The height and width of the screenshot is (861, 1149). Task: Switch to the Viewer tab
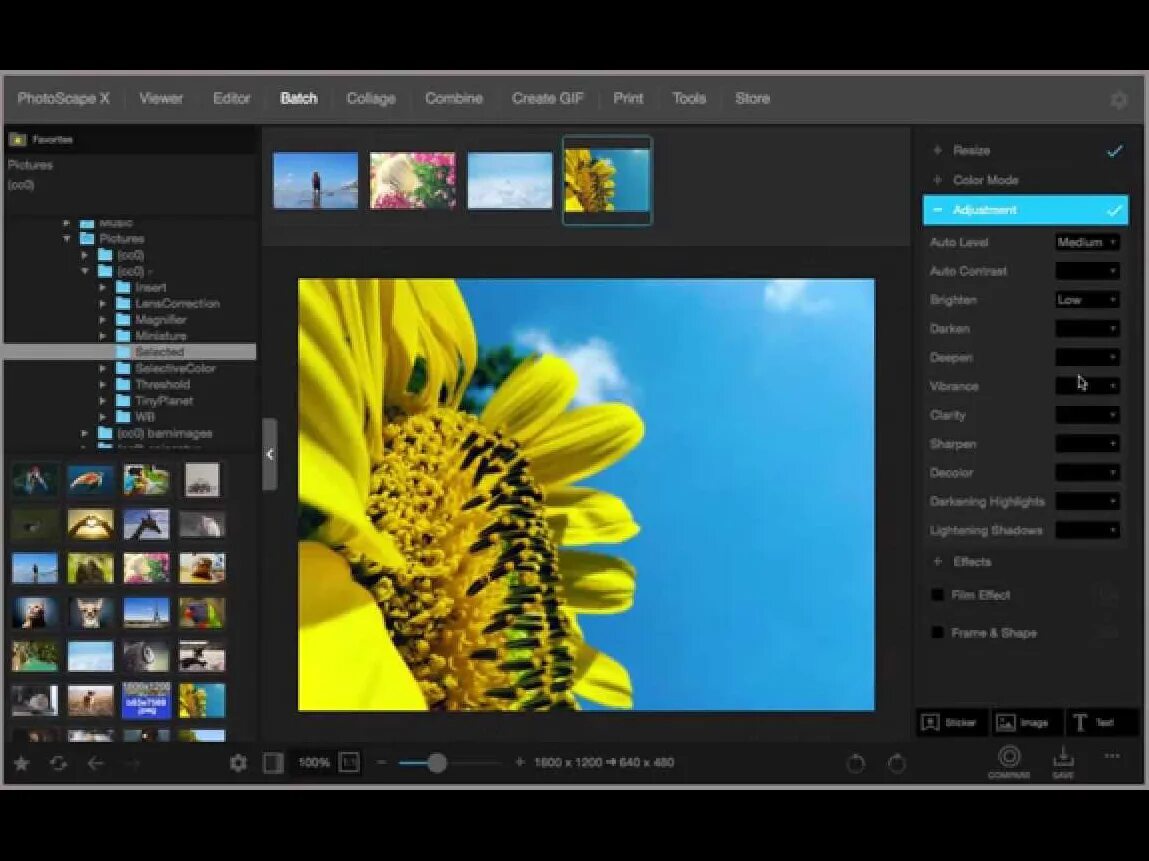161,98
